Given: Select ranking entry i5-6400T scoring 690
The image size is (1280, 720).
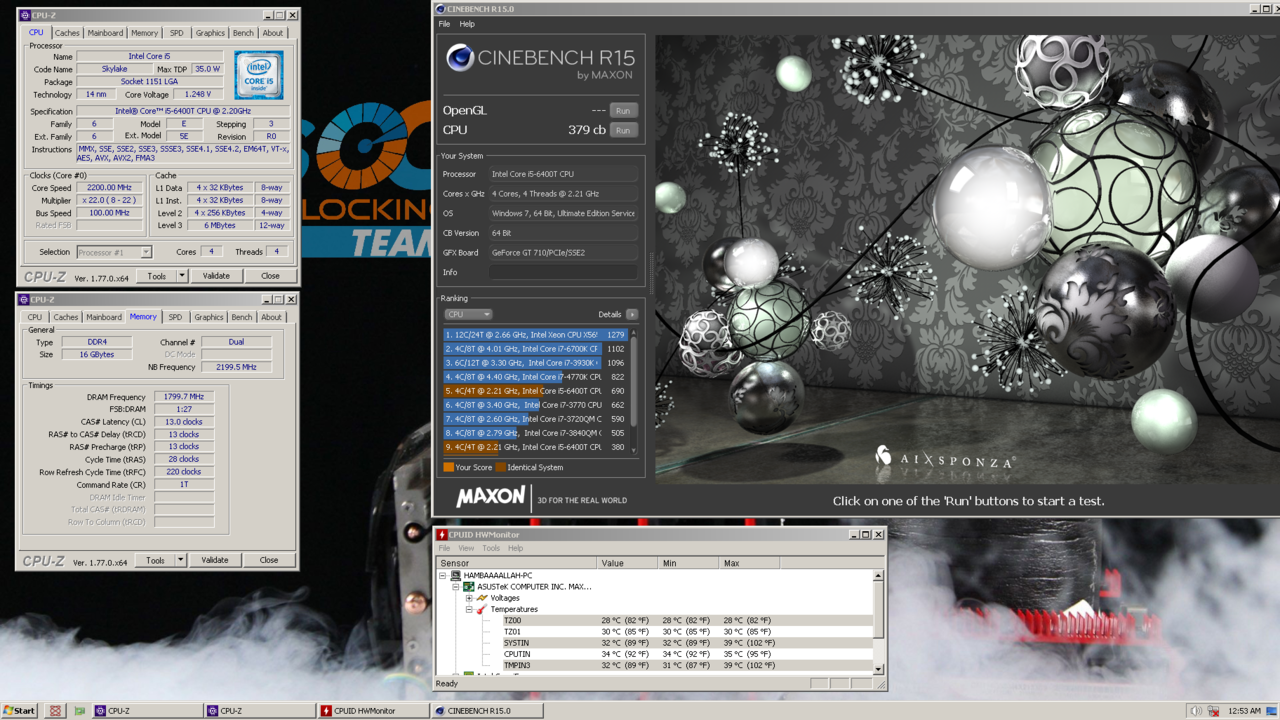Looking at the screenshot, I should coord(536,391).
